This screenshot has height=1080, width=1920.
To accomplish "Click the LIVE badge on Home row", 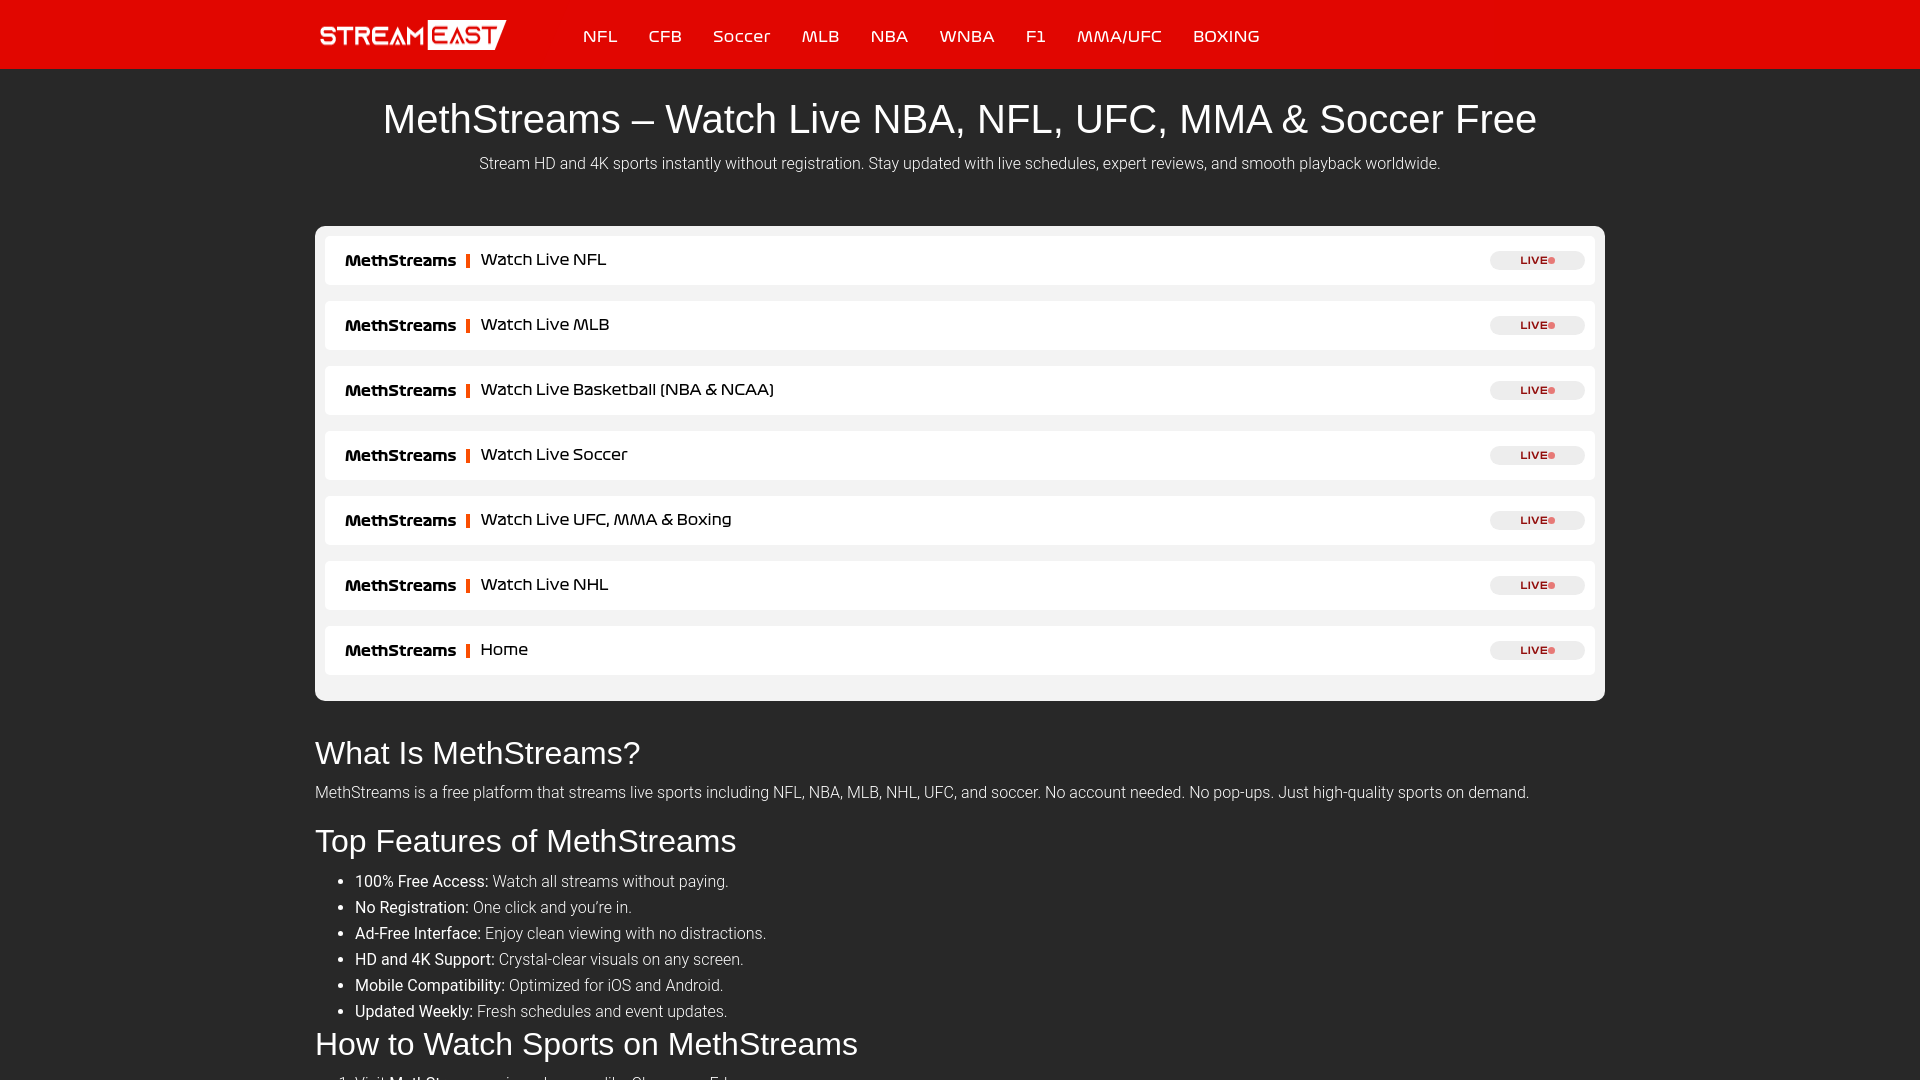I will (x=1537, y=650).
